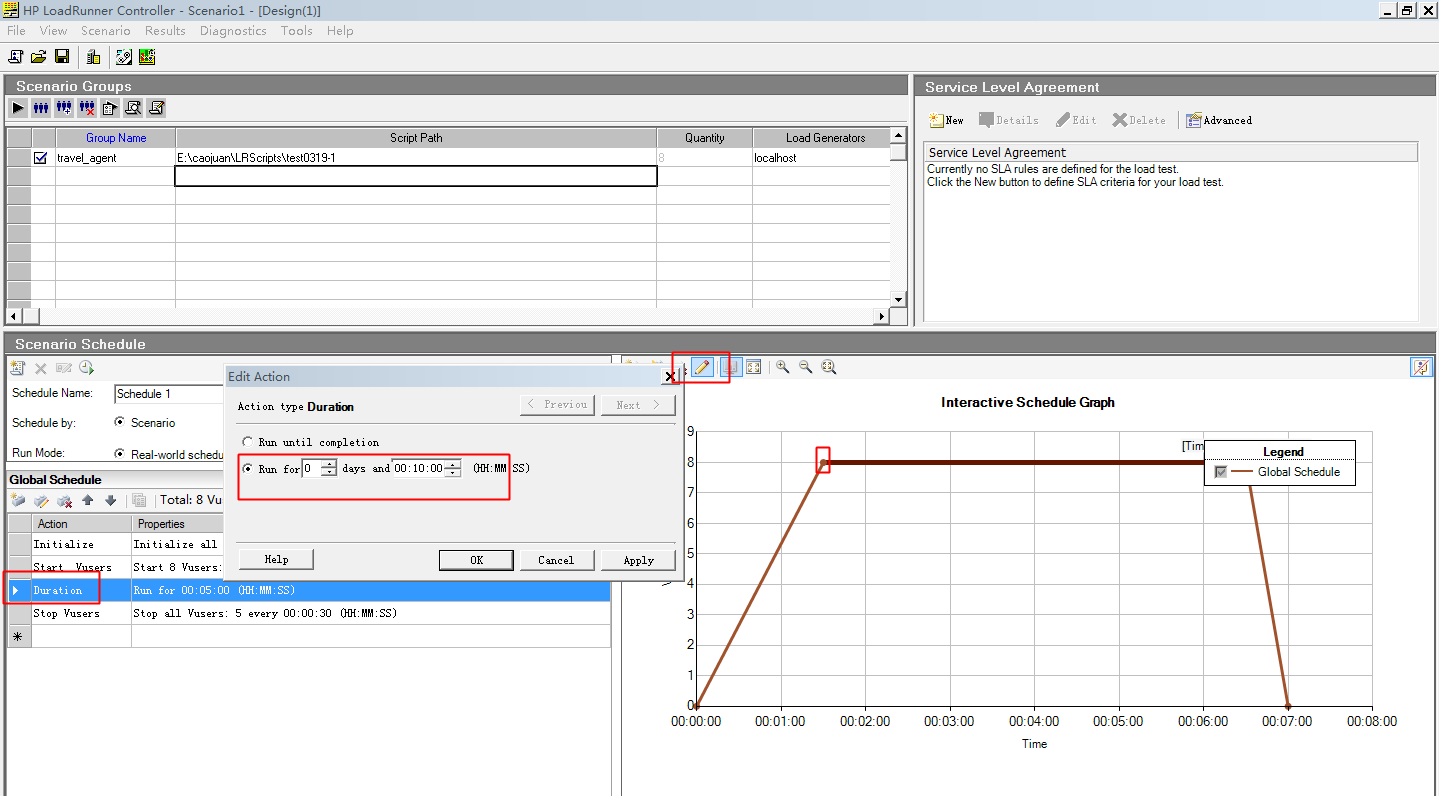Click the New Scenario toolbar icon
The width and height of the screenshot is (1439, 796).
(15, 57)
